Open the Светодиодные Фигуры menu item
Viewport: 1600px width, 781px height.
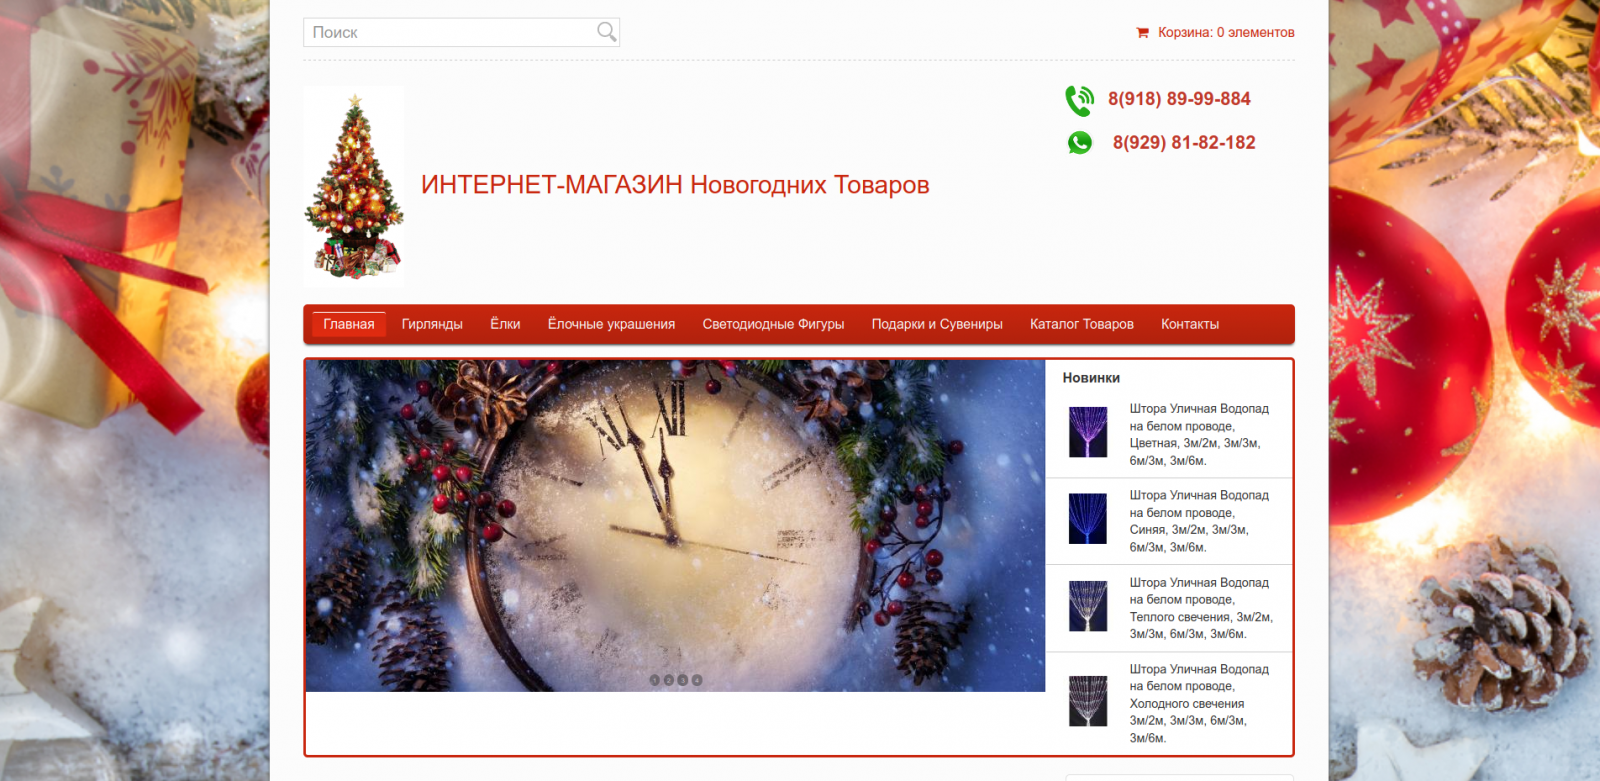click(x=773, y=324)
